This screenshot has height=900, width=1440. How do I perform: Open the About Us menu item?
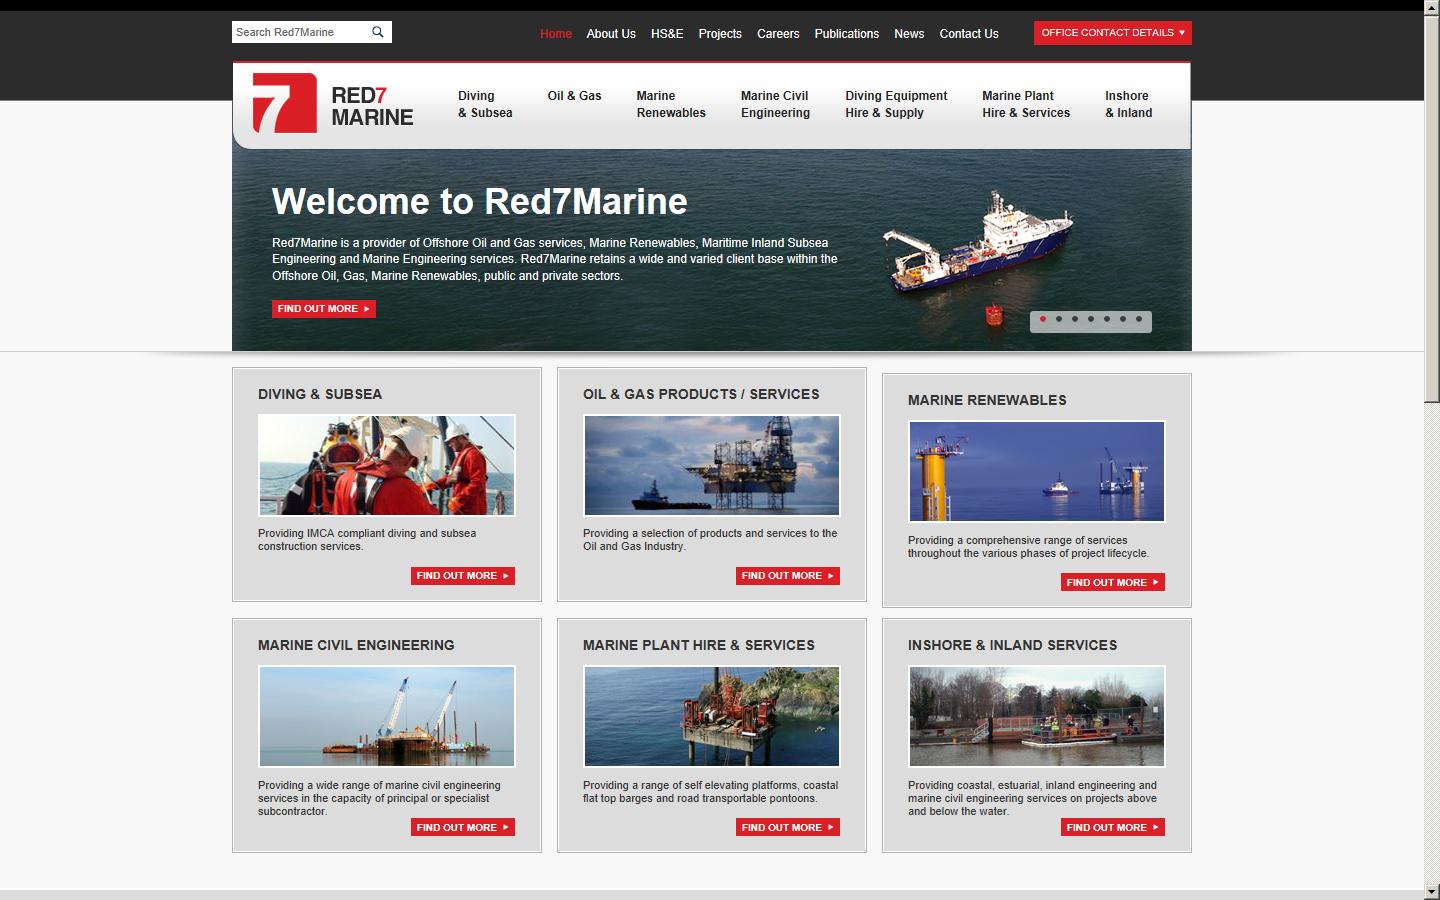(x=610, y=34)
